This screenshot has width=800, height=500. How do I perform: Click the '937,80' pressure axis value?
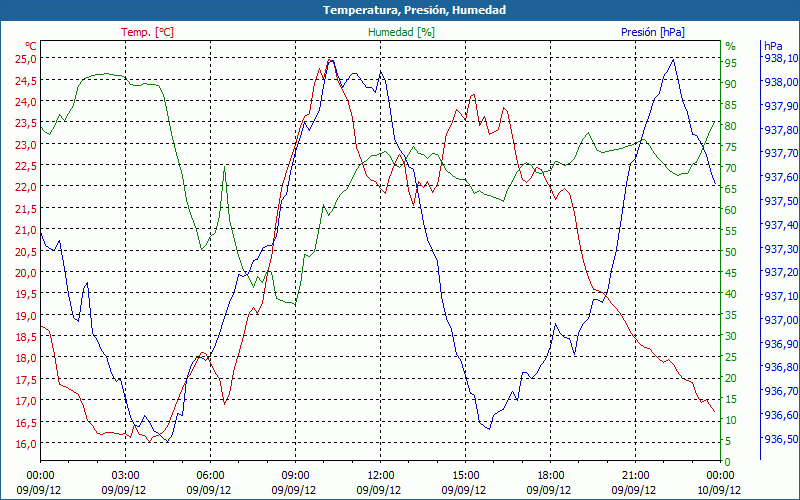click(x=782, y=130)
